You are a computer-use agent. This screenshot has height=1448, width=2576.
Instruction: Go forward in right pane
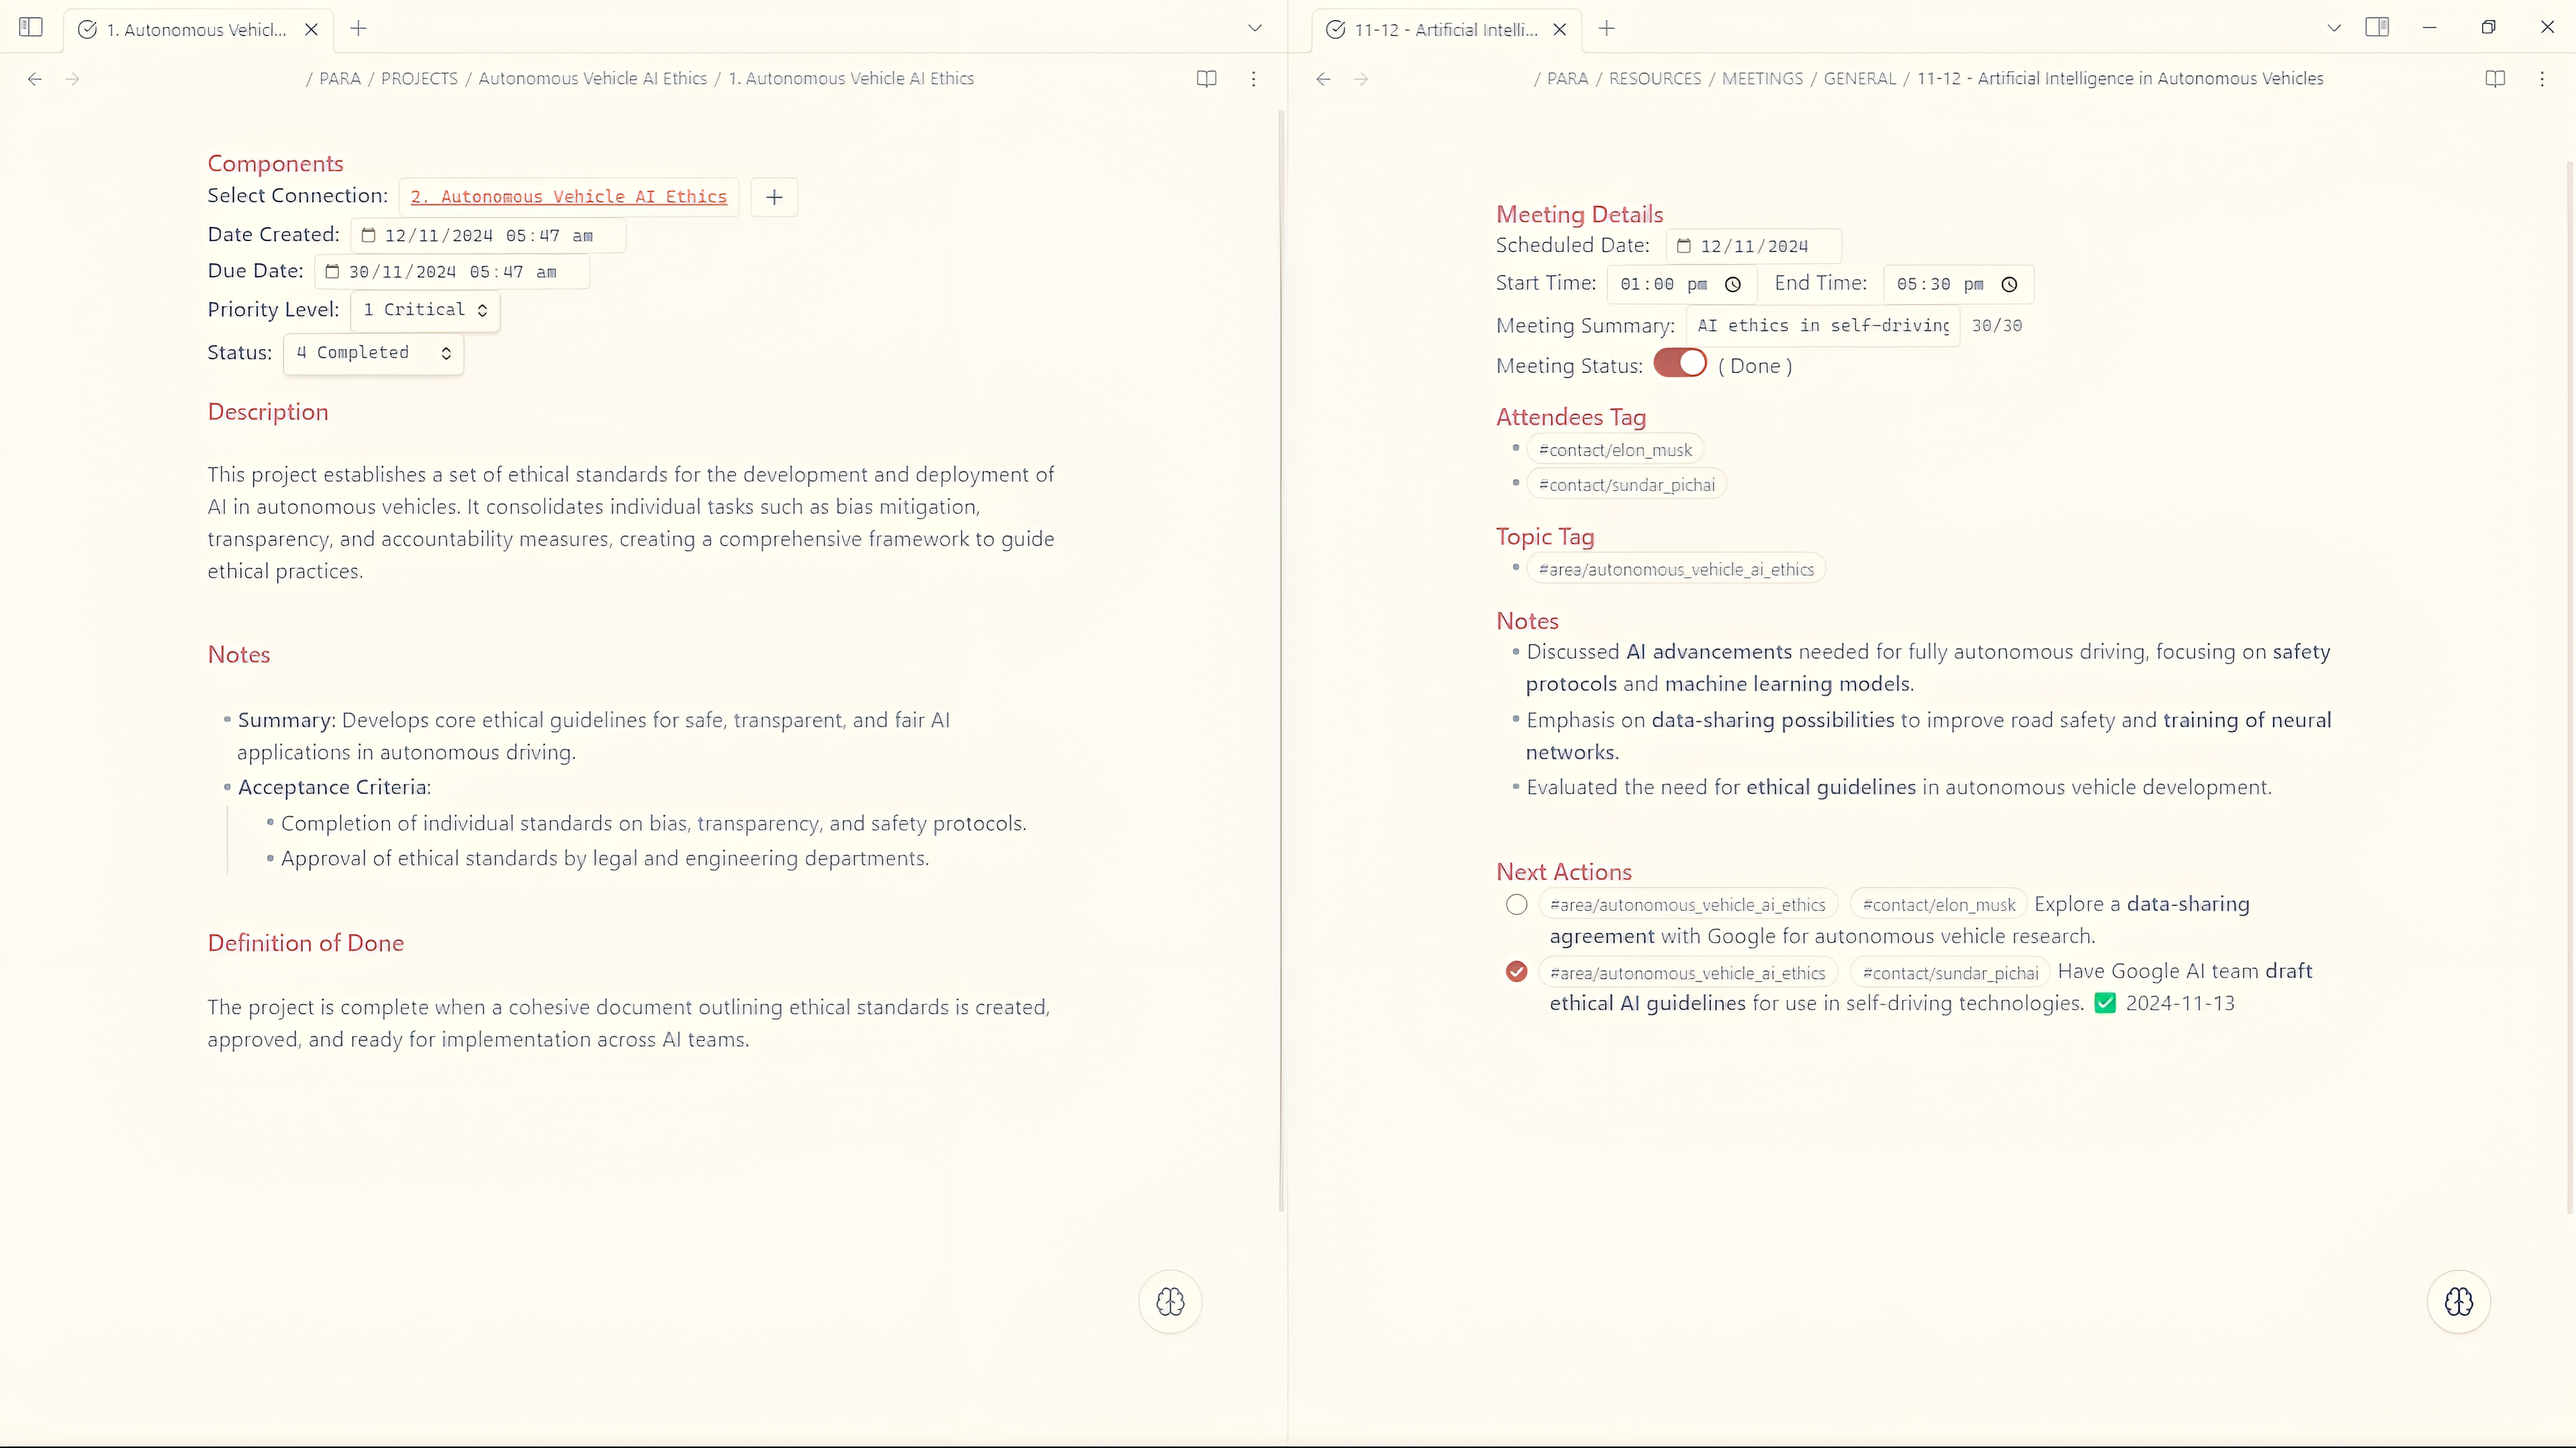1361,78
